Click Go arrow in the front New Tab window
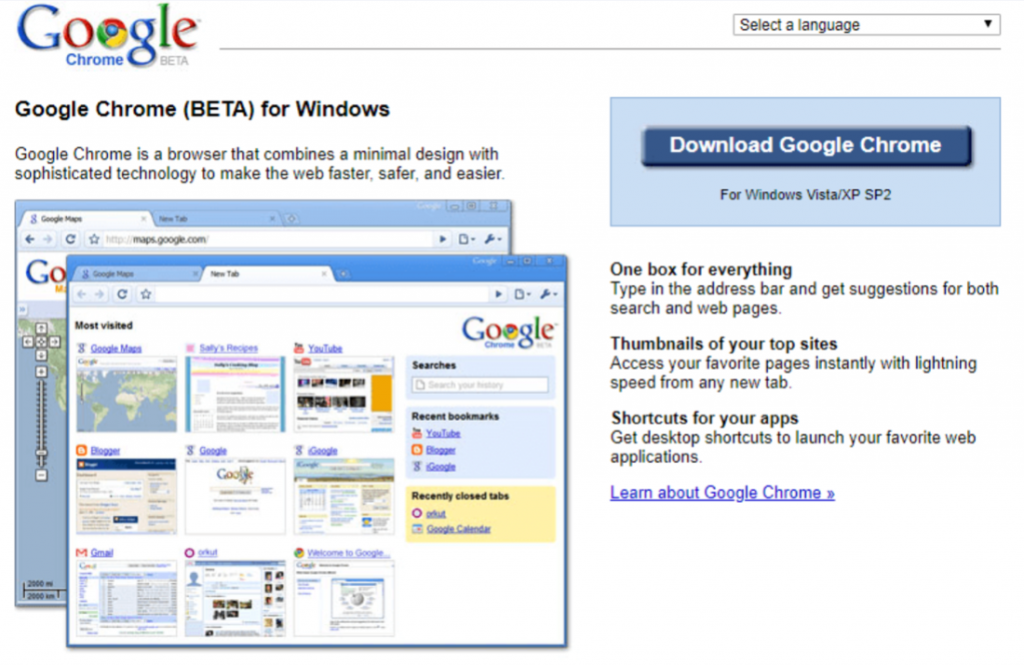The image size is (1024, 666). pyautogui.click(x=498, y=294)
